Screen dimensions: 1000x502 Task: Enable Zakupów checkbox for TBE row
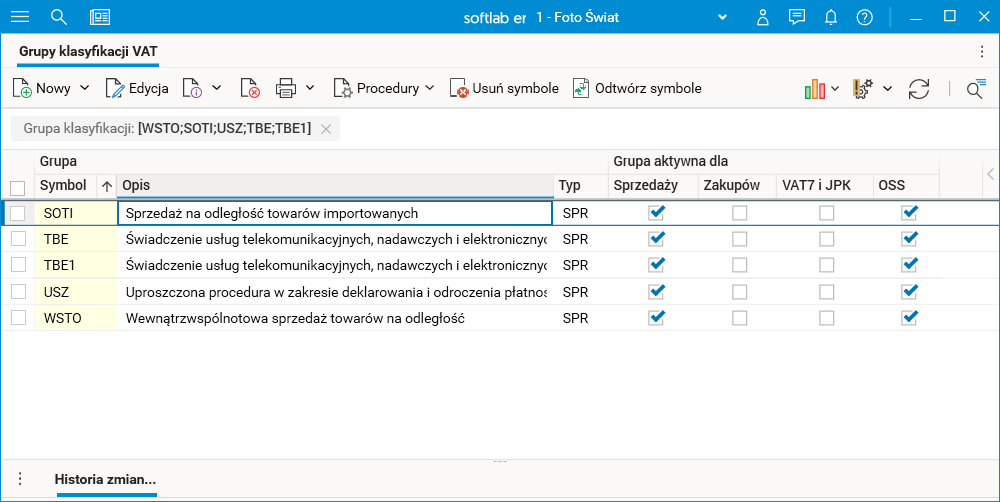tap(739, 239)
